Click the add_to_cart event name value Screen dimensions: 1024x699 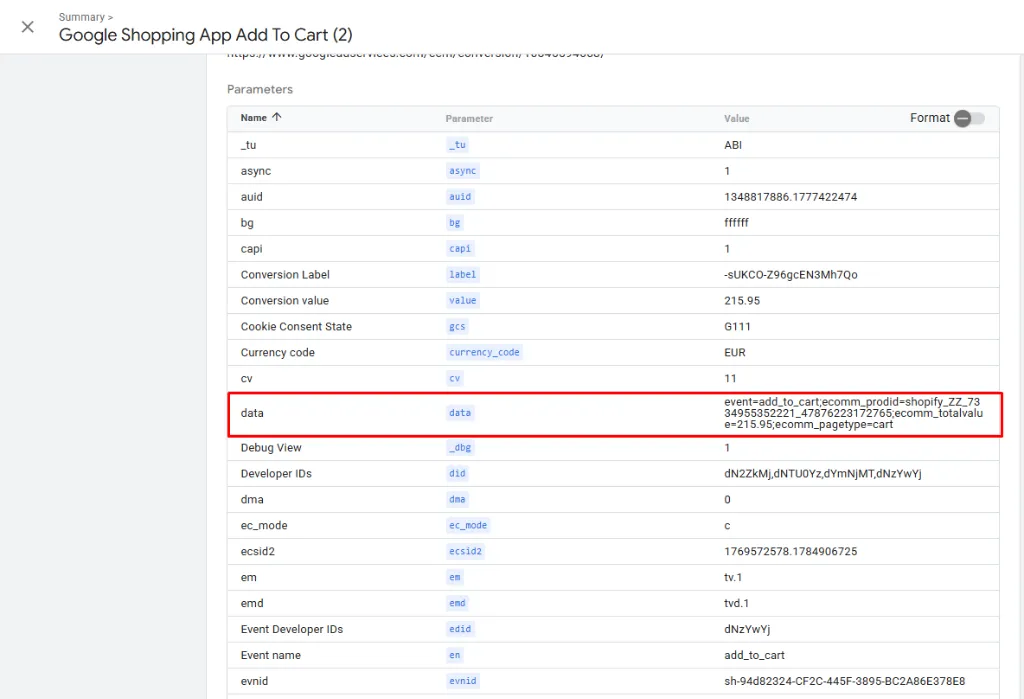[754, 655]
